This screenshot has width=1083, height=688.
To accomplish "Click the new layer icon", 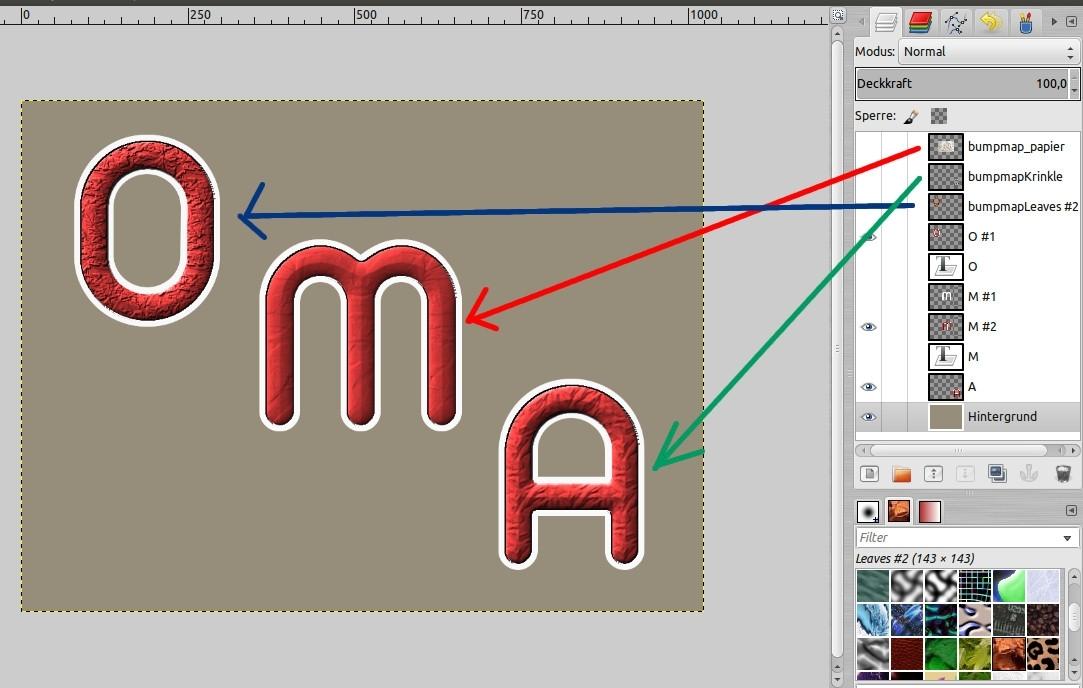I will [x=870, y=474].
